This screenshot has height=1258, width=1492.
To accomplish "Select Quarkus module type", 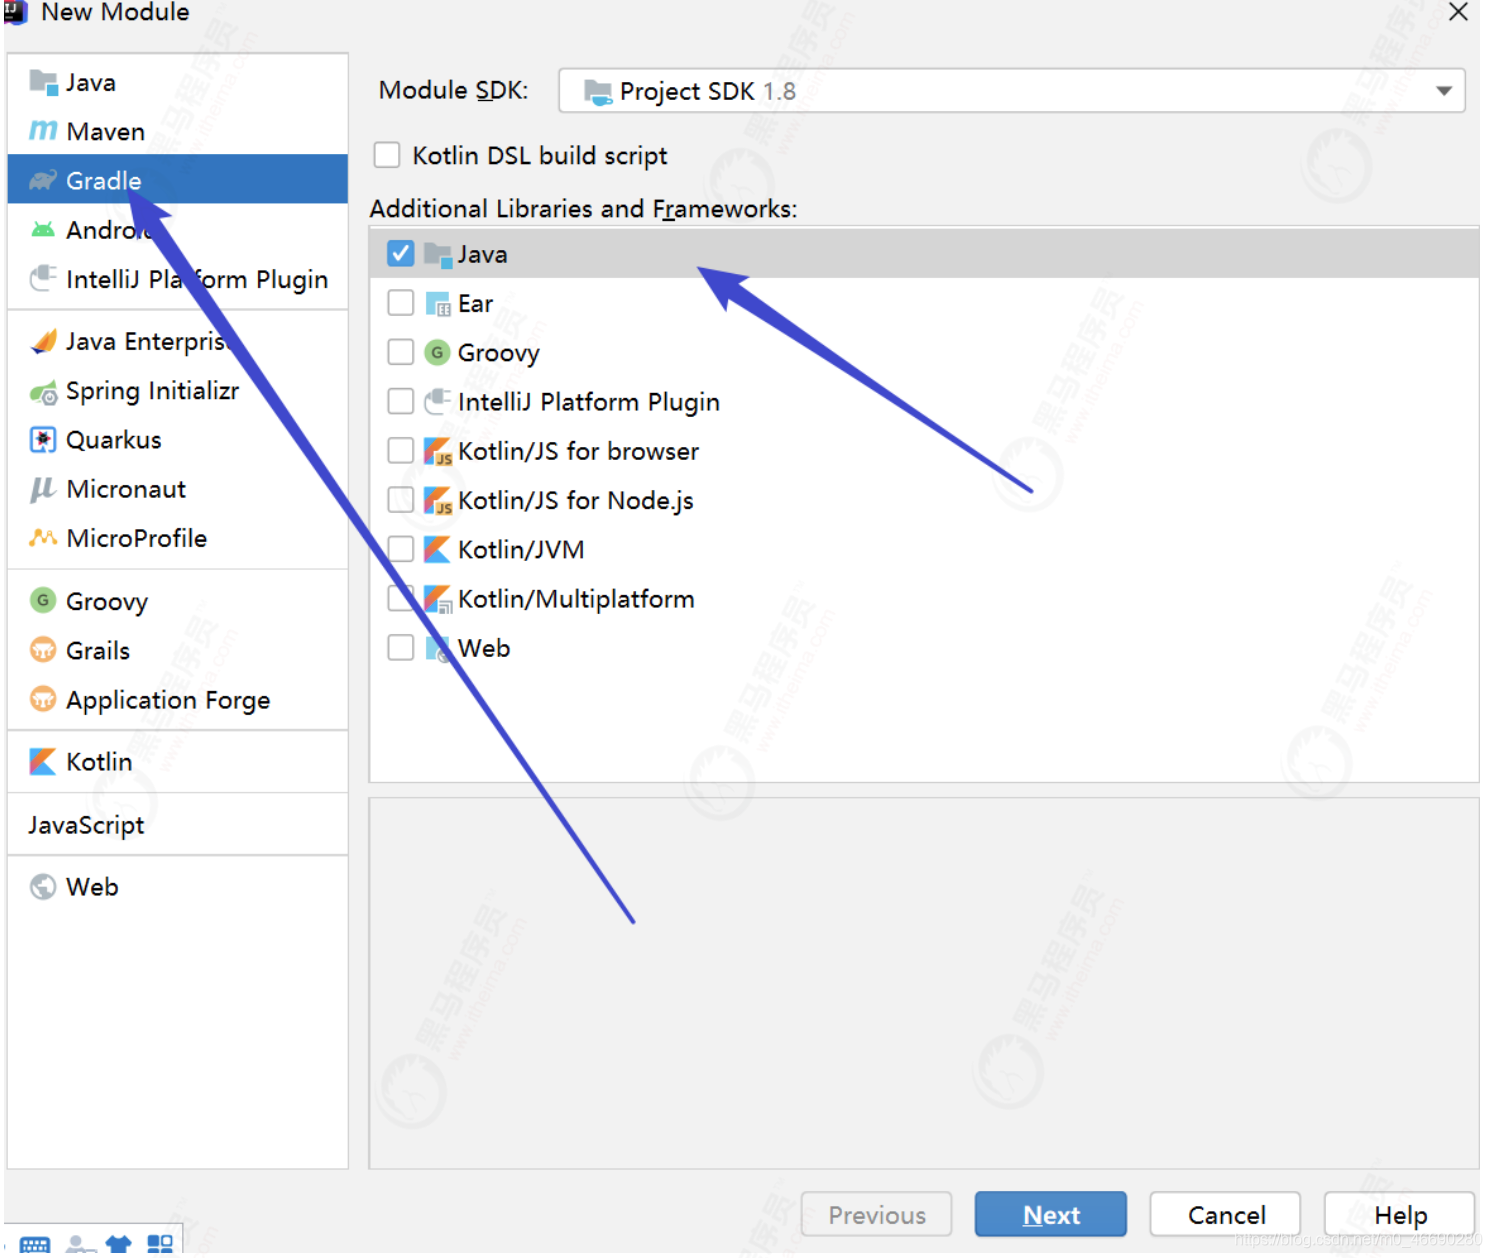I will [178, 440].
